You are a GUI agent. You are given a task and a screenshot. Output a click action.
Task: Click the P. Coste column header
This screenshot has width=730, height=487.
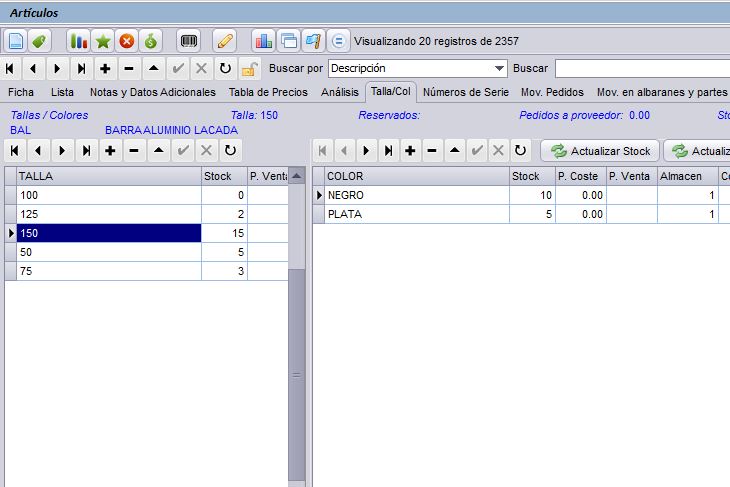pyautogui.click(x=581, y=176)
